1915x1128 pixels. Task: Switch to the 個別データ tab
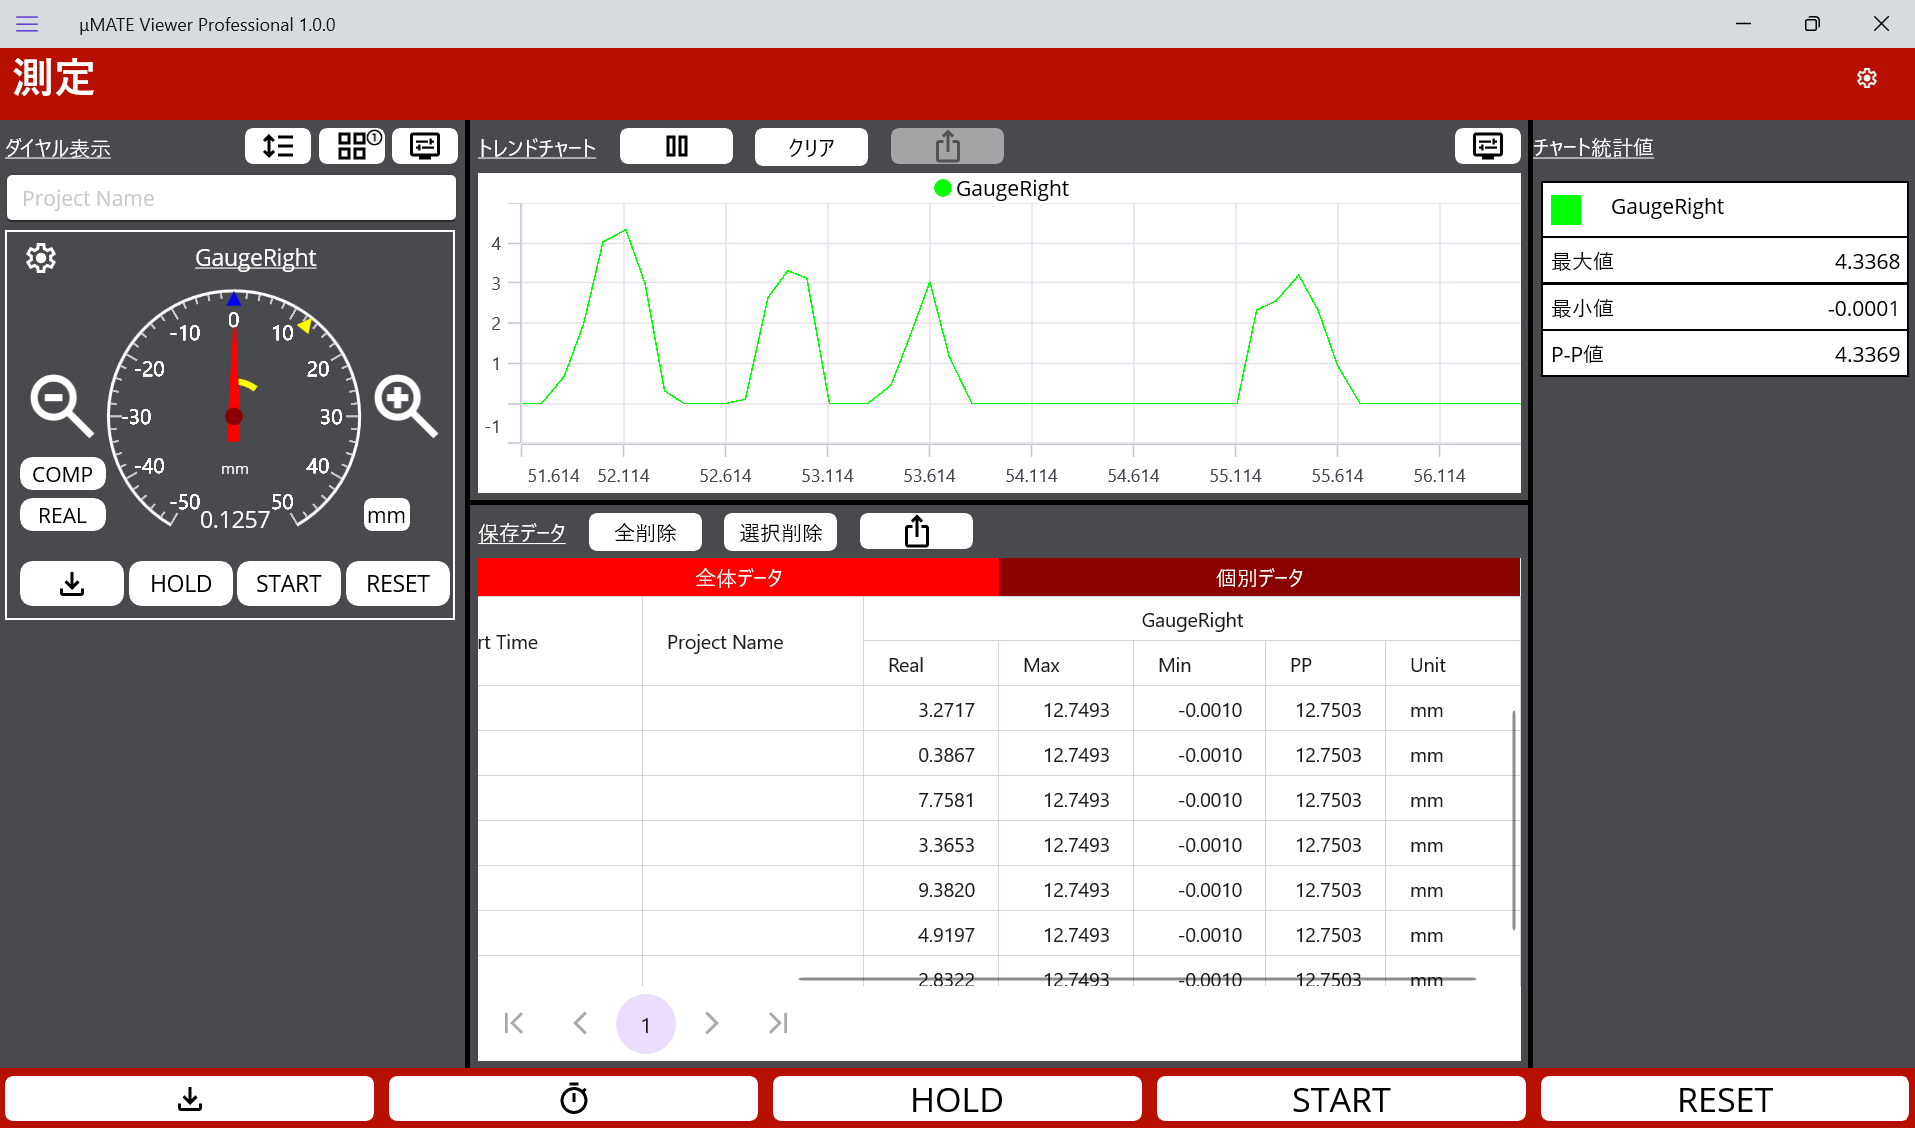pos(1259,577)
